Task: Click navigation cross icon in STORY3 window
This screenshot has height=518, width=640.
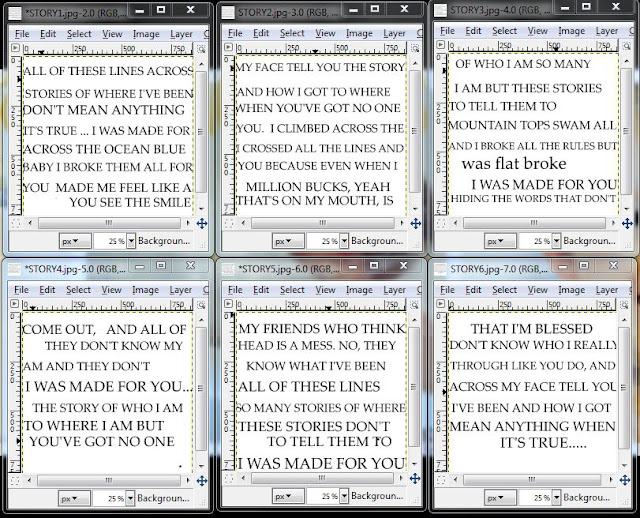Action: (x=627, y=223)
